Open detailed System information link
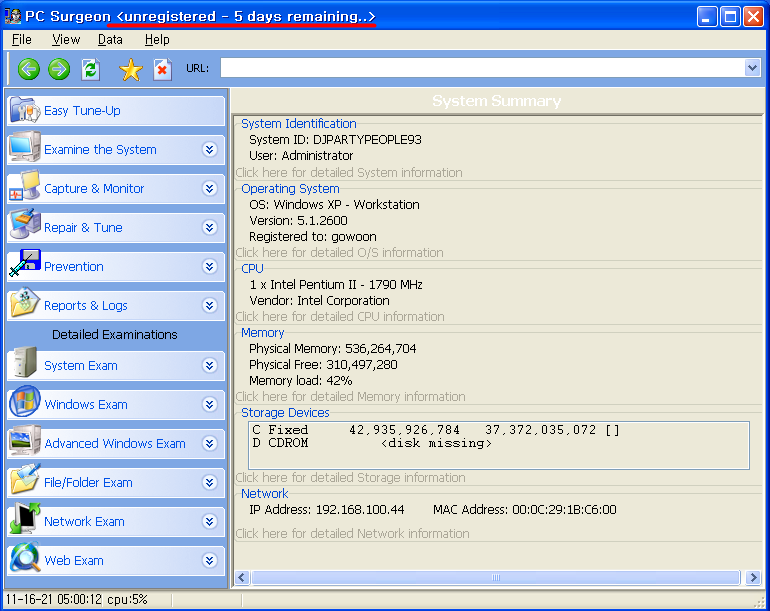This screenshot has height=611, width=770. point(349,172)
